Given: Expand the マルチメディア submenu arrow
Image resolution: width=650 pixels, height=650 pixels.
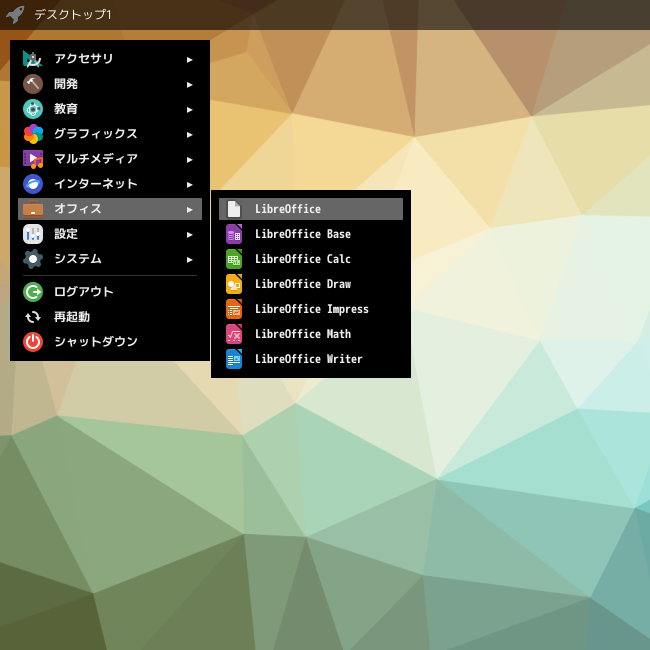Looking at the screenshot, I should point(189,160).
